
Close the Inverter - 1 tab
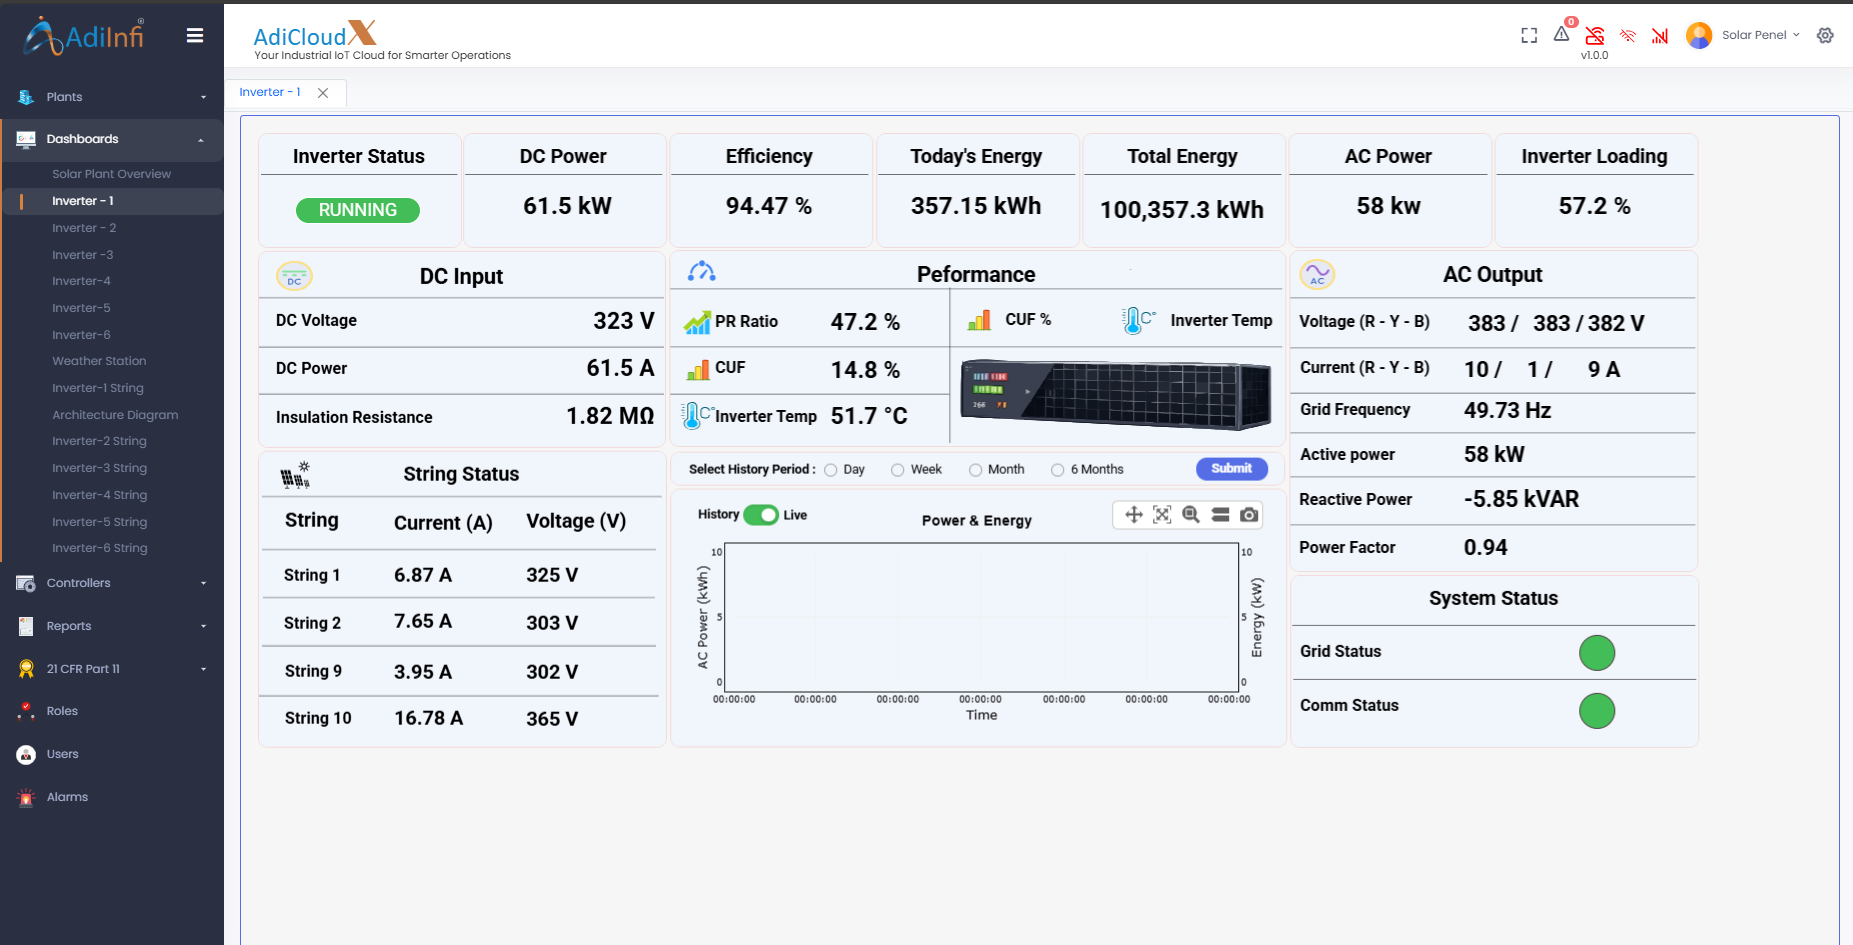click(x=323, y=93)
